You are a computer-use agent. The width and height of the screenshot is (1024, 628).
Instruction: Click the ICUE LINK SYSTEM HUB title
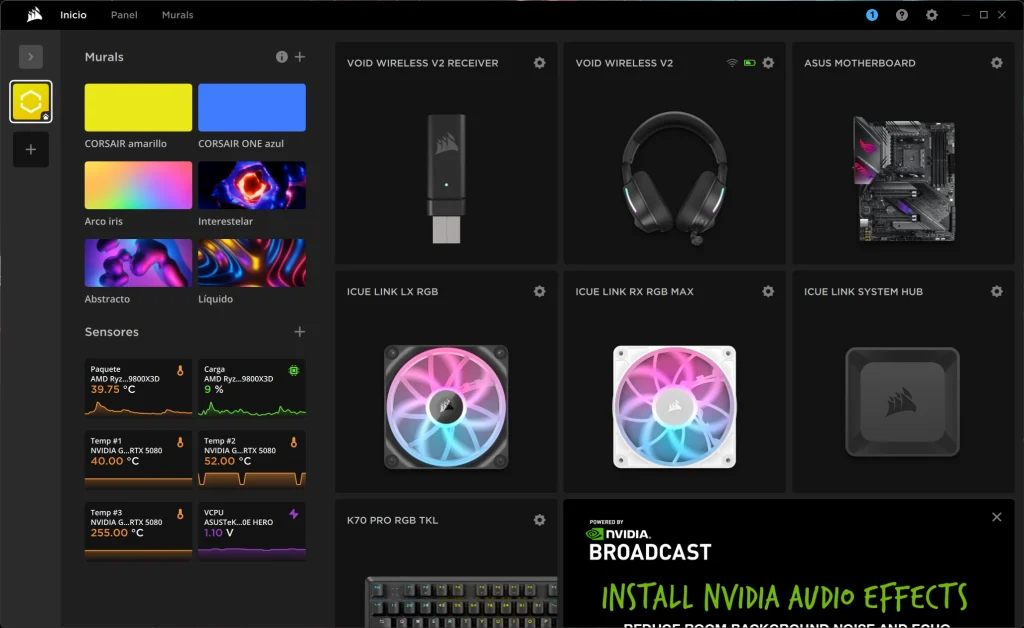click(x=863, y=292)
